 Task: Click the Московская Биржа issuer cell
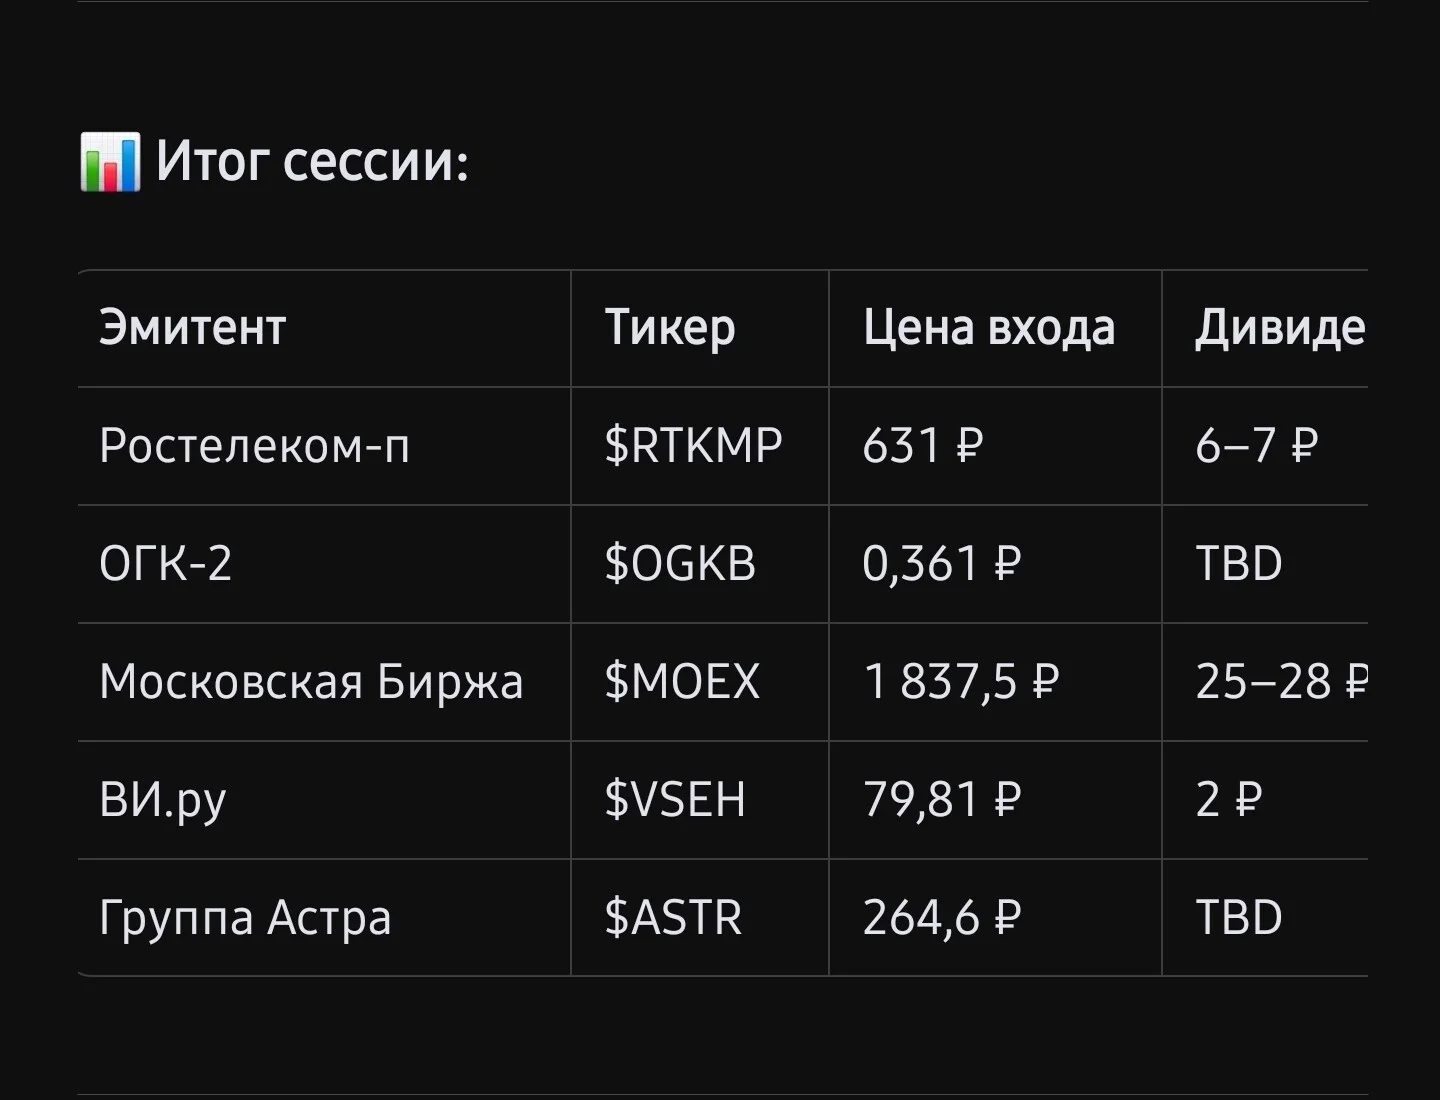[x=311, y=682]
